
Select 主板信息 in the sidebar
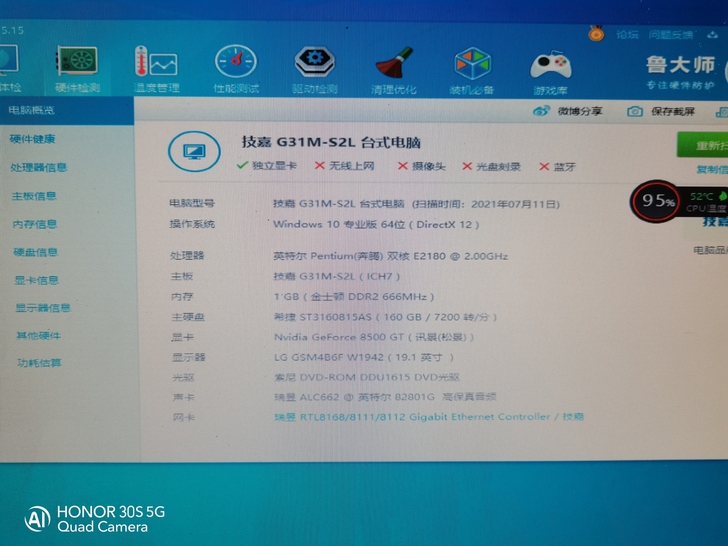pyautogui.click(x=34, y=196)
